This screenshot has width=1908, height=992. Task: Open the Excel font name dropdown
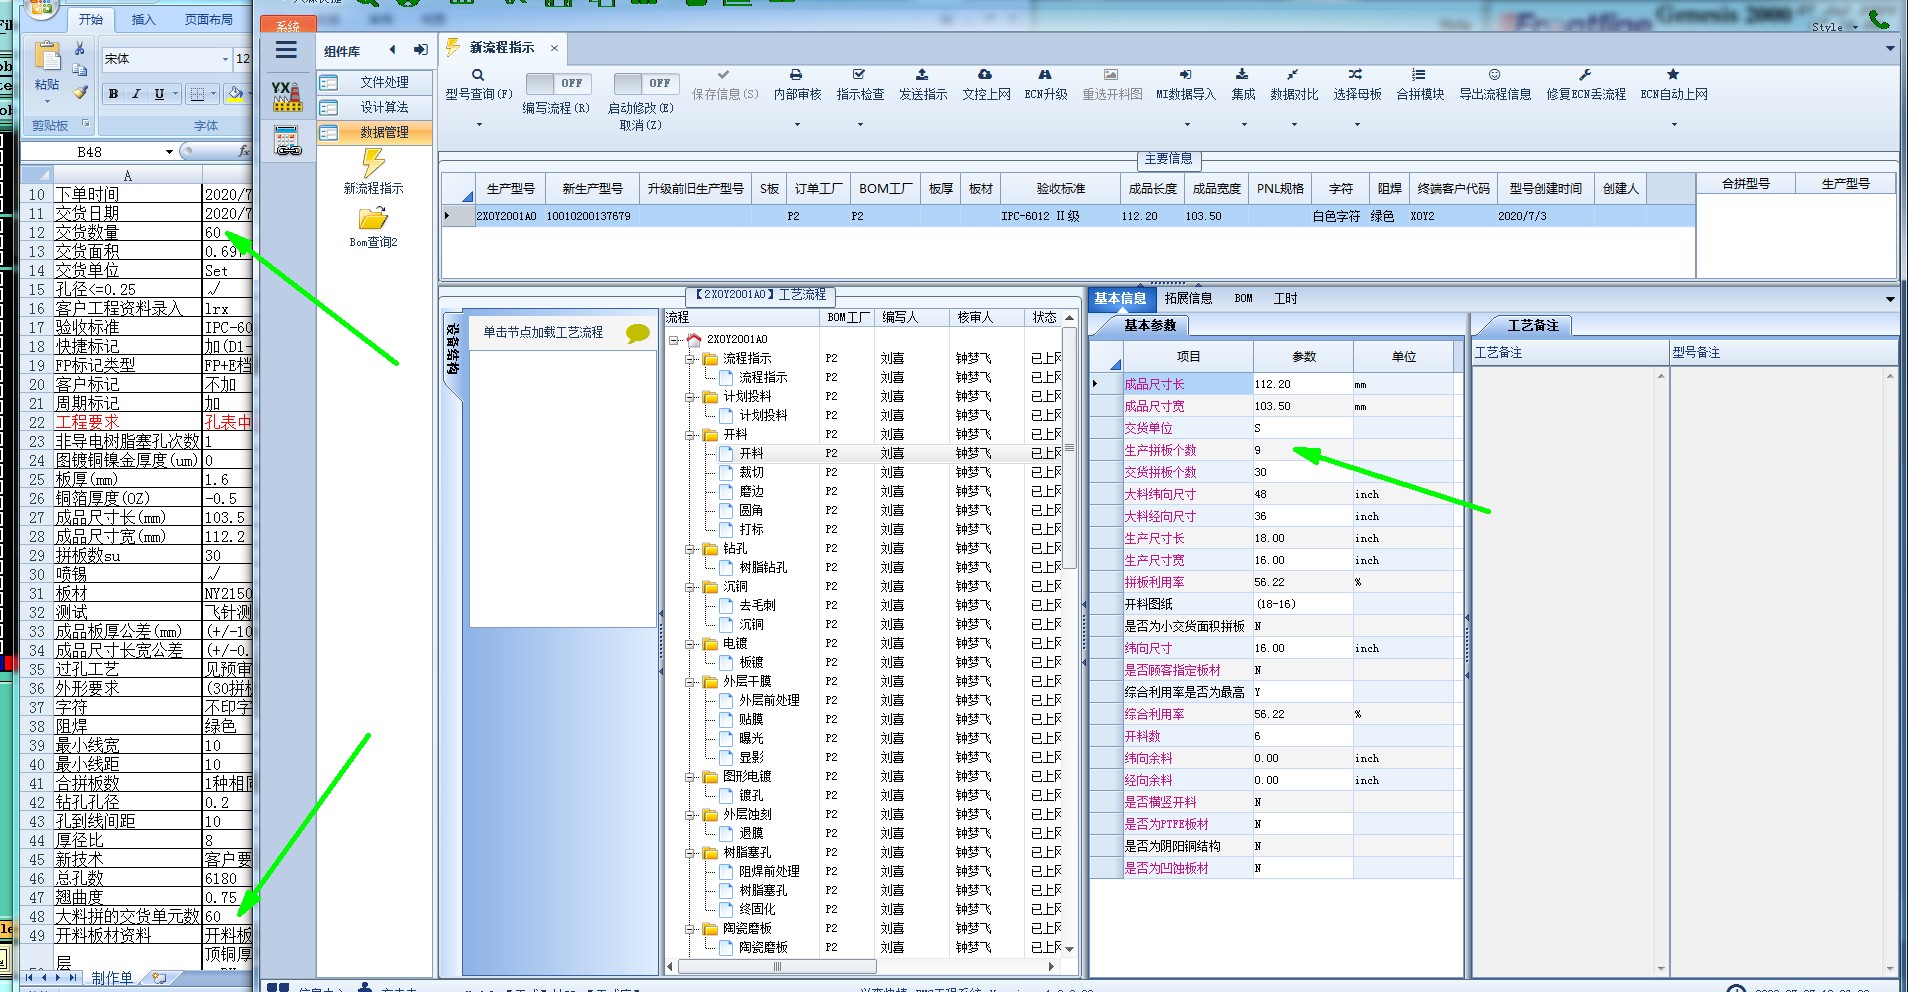(224, 59)
